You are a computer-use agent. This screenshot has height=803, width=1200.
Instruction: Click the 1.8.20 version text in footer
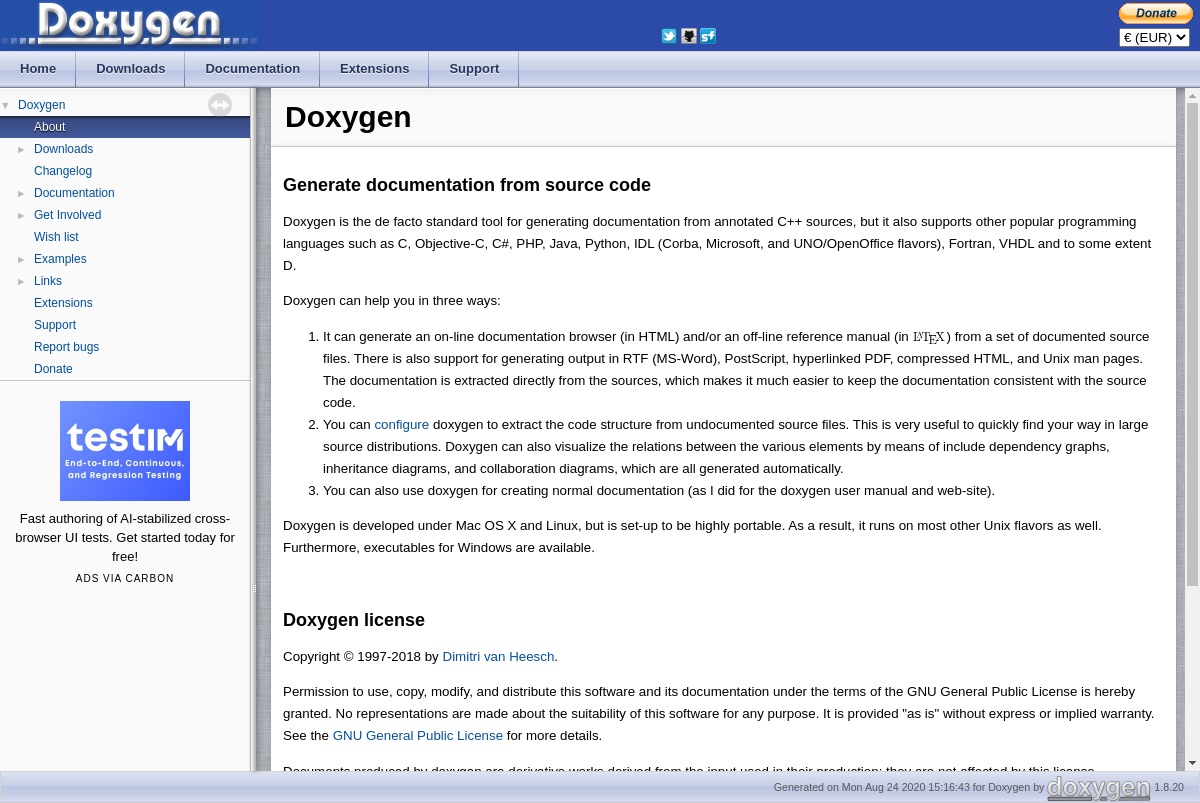pos(1169,788)
